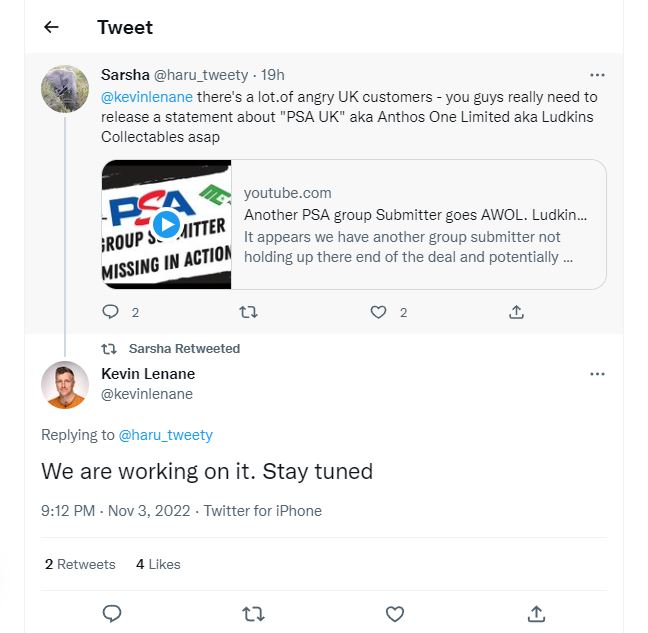Image resolution: width=648 pixels, height=633 pixels.
Task: Retweet Kevin Lenane's reply using the bottom retweet icon
Action: pyautogui.click(x=253, y=614)
